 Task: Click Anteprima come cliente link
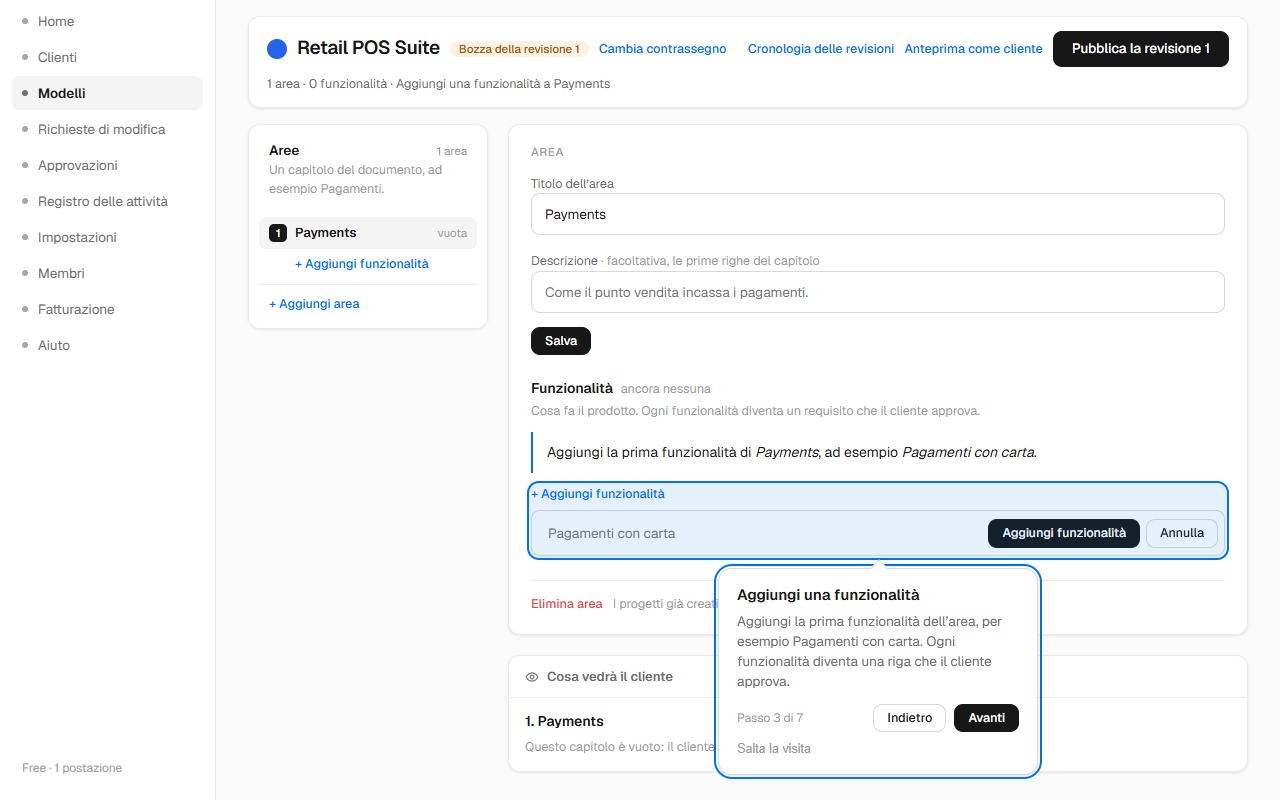(973, 49)
